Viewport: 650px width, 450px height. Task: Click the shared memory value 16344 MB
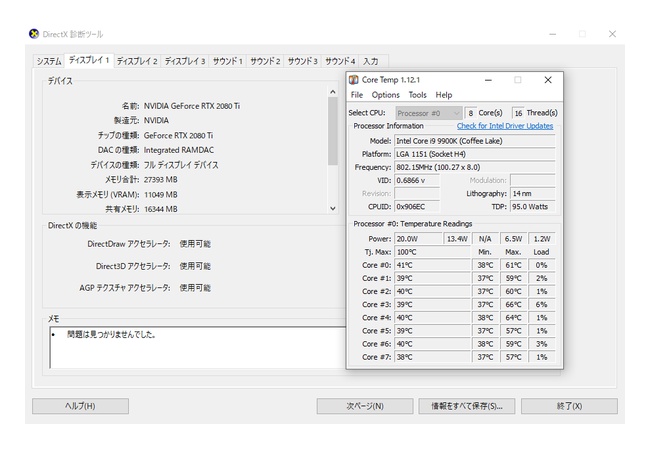pyautogui.click(x=160, y=209)
